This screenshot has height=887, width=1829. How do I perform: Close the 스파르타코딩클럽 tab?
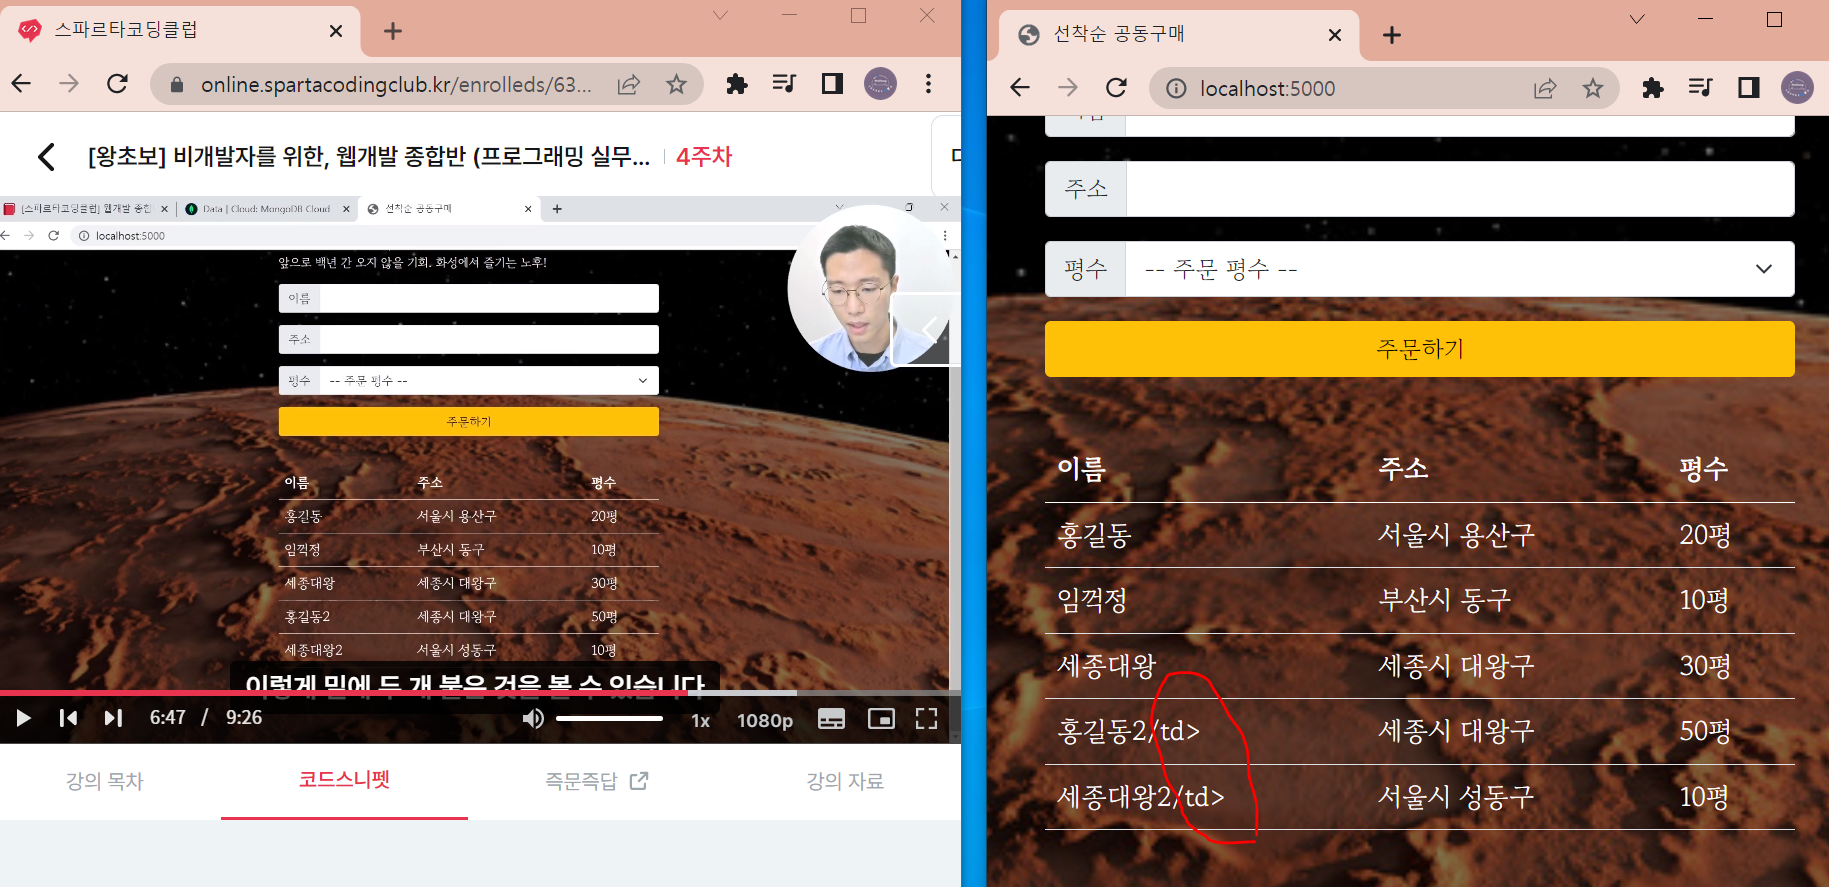(x=336, y=31)
